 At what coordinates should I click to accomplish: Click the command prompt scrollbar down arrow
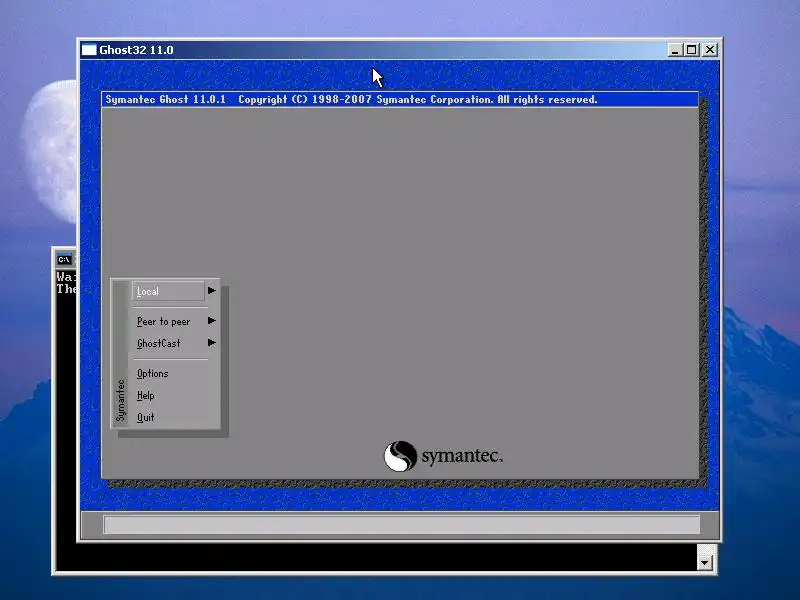pyautogui.click(x=705, y=563)
